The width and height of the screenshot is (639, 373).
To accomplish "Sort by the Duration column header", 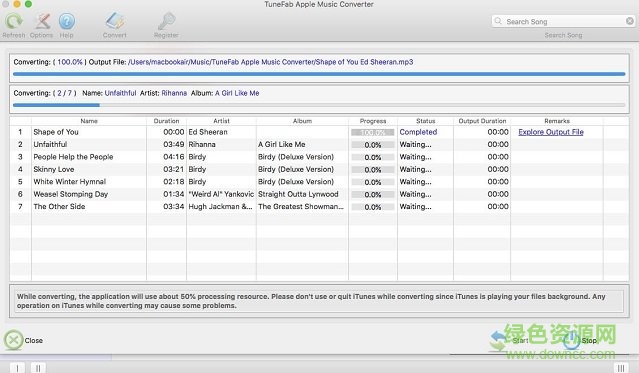I will pyautogui.click(x=166, y=121).
